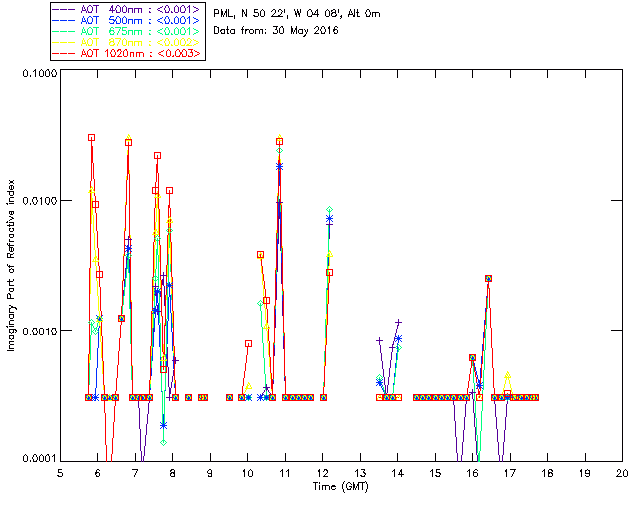
Task: Click the 5 tick on the time axis
Action: pyautogui.click(x=60, y=472)
